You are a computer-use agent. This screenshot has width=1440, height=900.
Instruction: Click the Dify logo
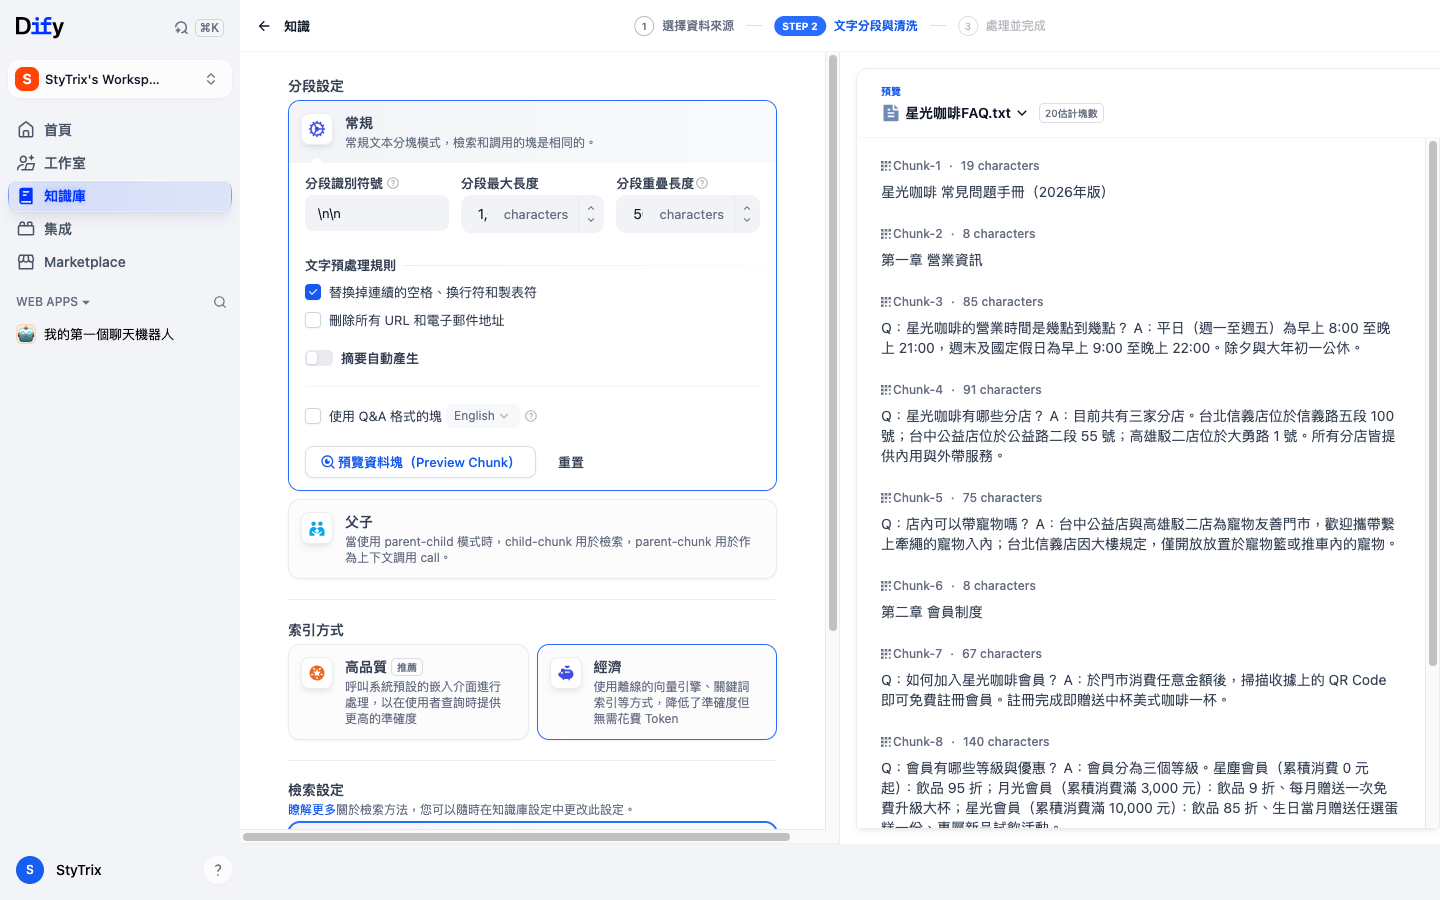click(40, 27)
